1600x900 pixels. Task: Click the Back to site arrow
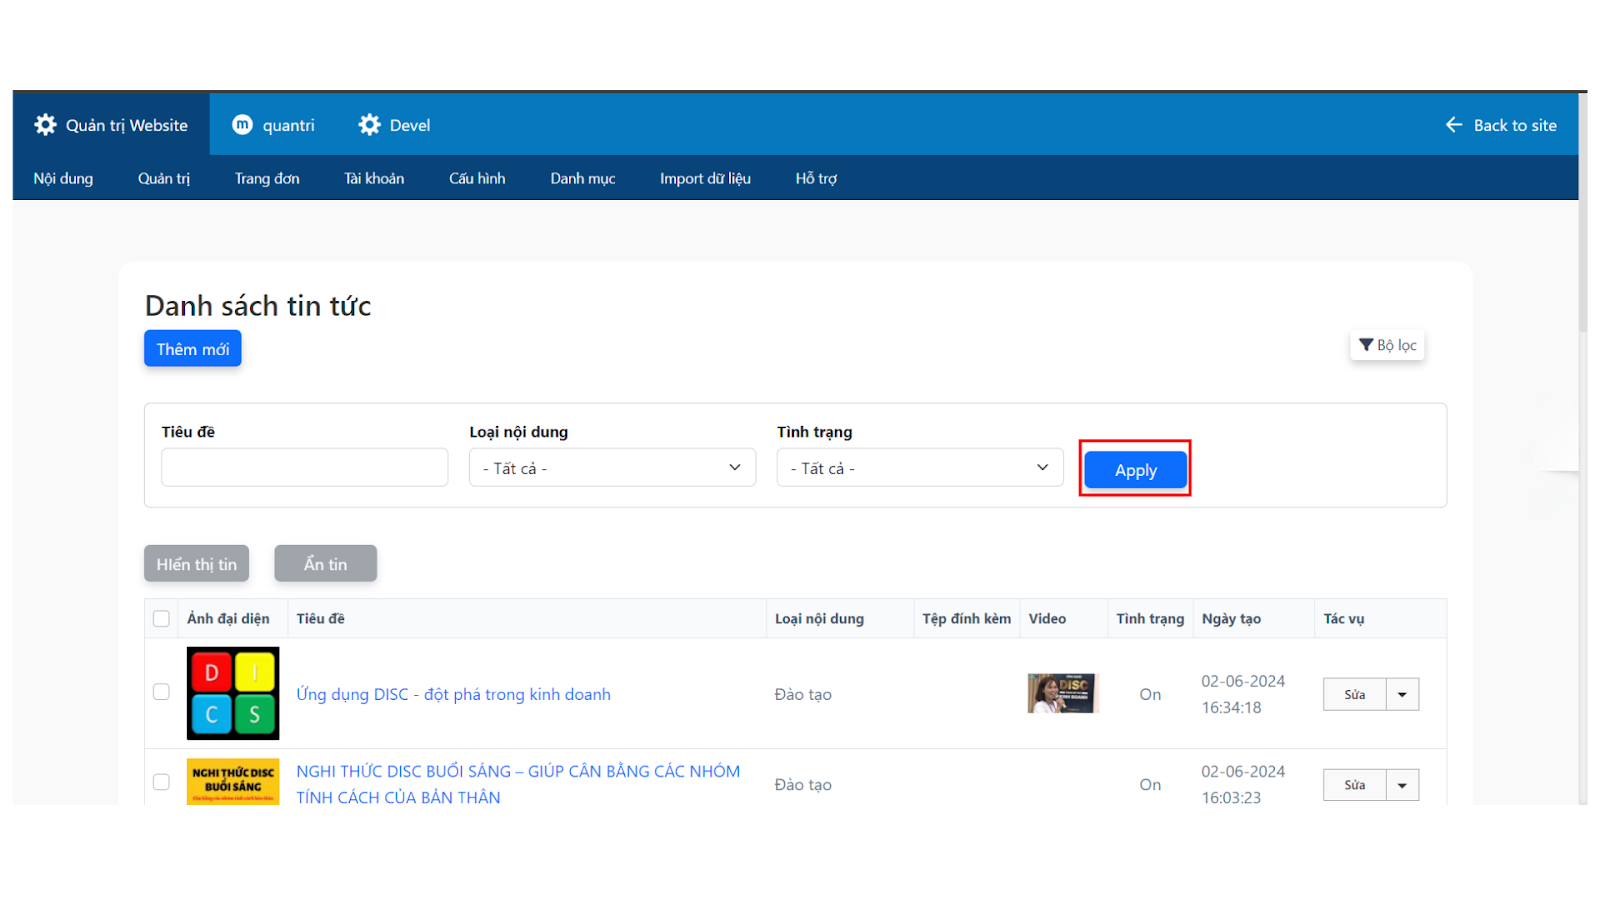pos(1454,125)
